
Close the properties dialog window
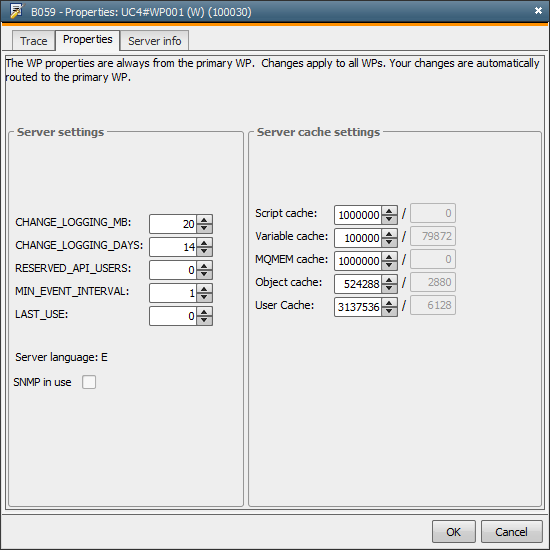538,11
